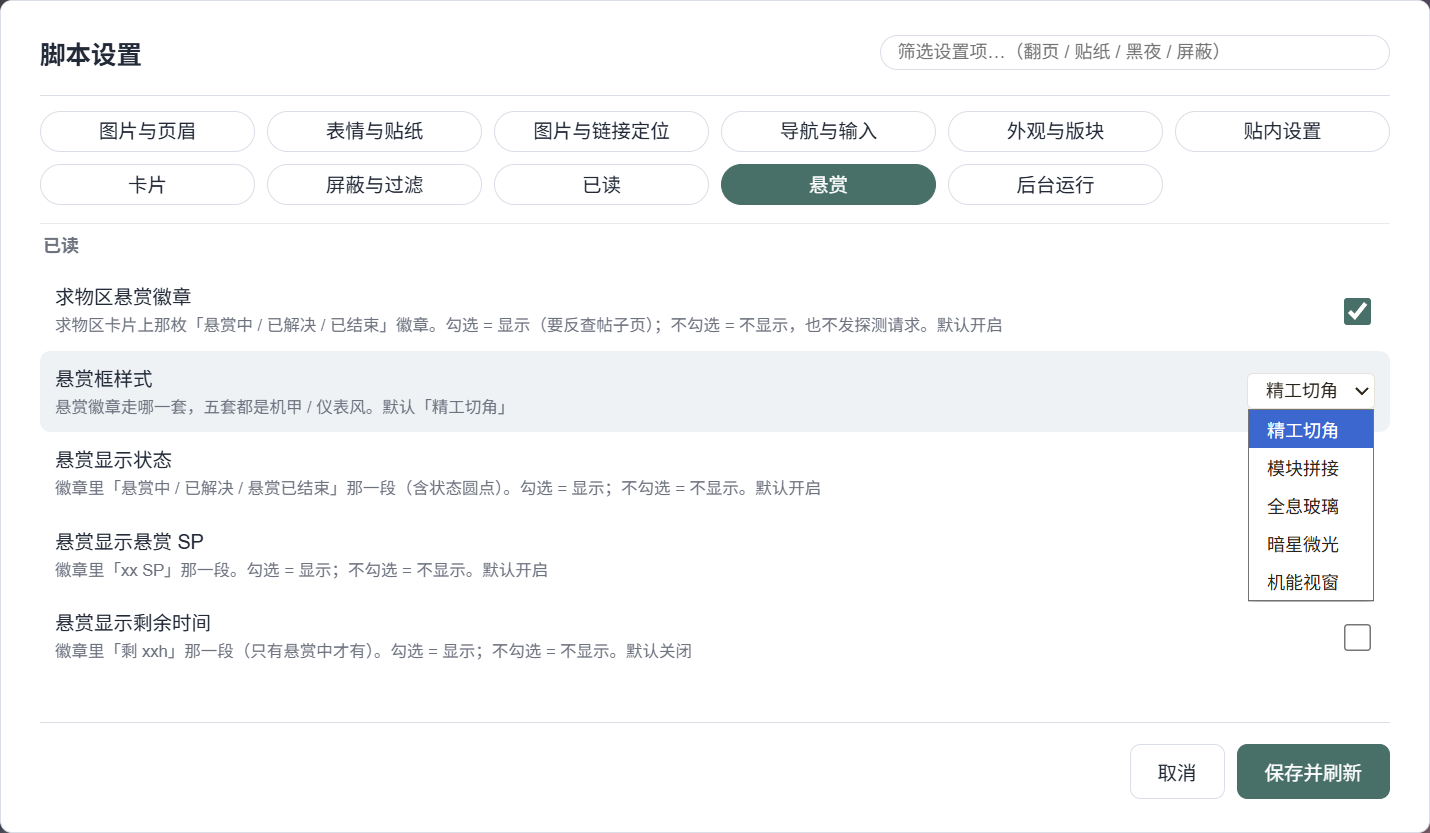The image size is (1430, 833).
Task: Open the 导航与输入 settings tab
Action: coord(828,131)
